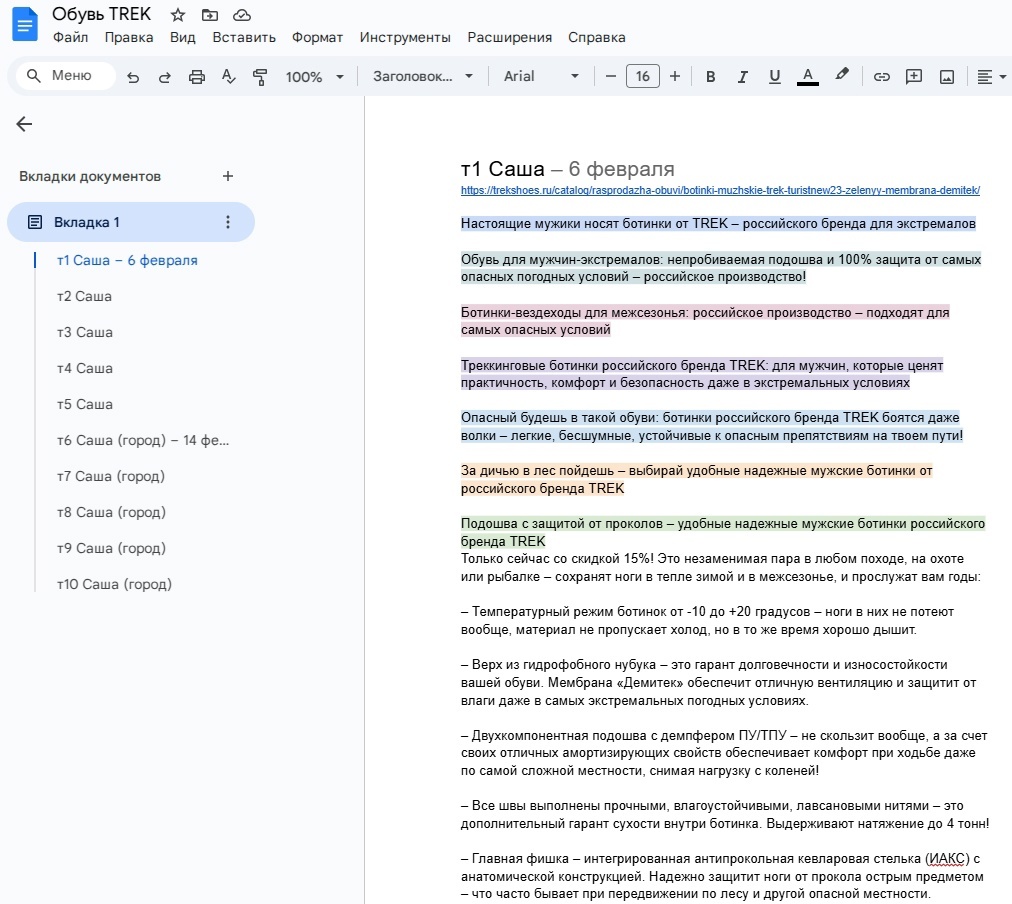Open the Заголовок paragraph style dropdown
This screenshot has height=904, width=1012.
tap(423, 76)
